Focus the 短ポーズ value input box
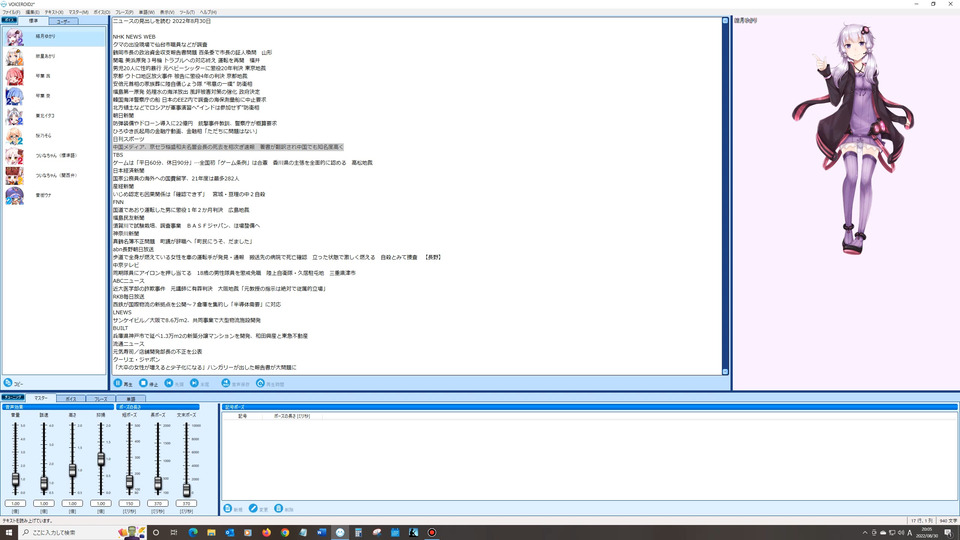Image resolution: width=960 pixels, height=540 pixels. point(129,503)
